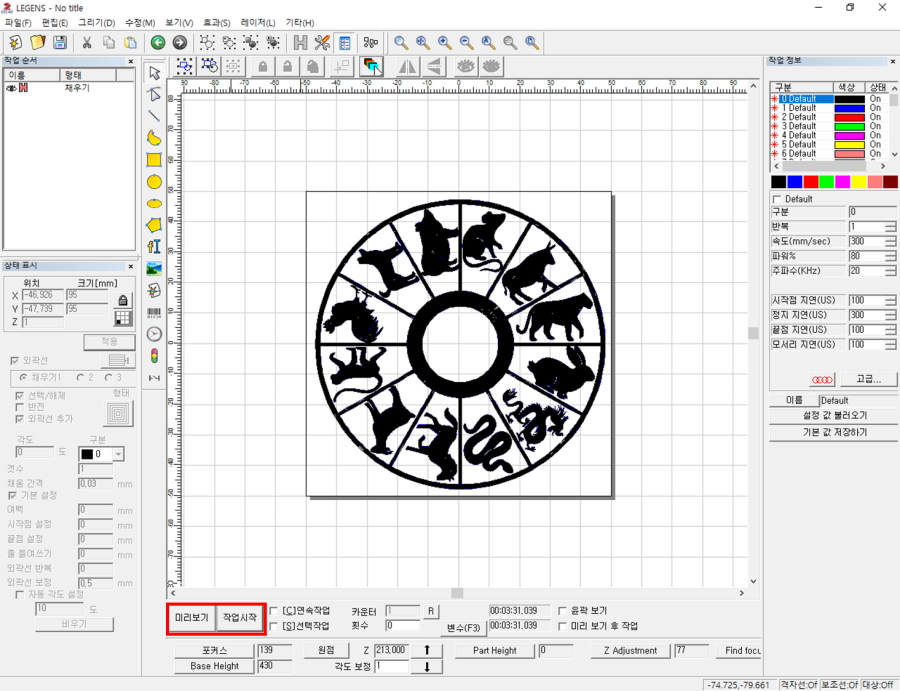Click the 설정 값 불러오기 button
The width and height of the screenshot is (900, 691).
[834, 416]
